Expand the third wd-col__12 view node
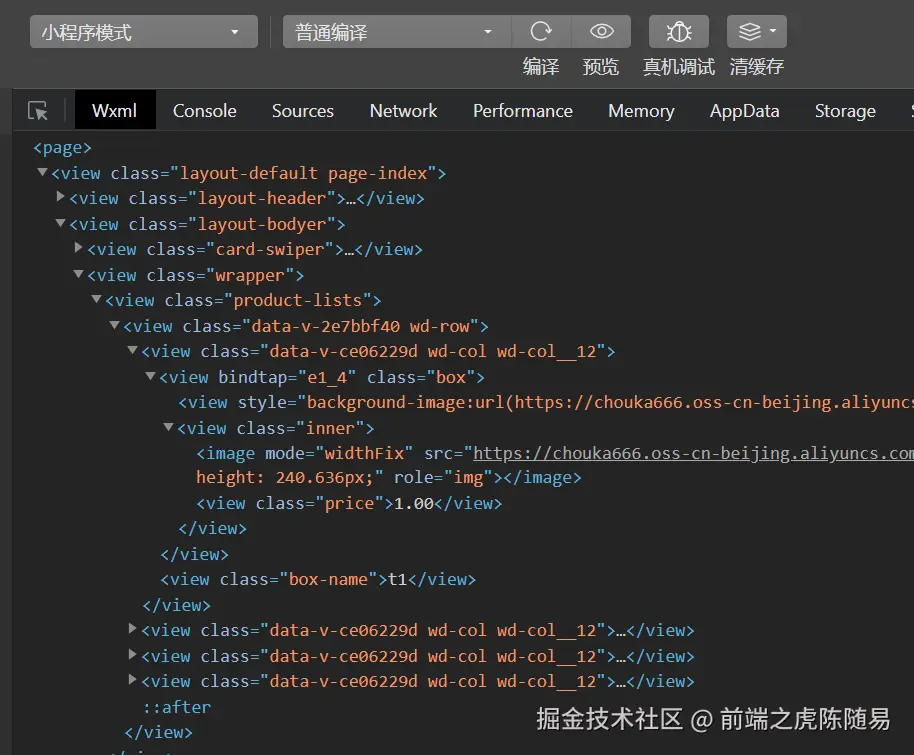 132,654
